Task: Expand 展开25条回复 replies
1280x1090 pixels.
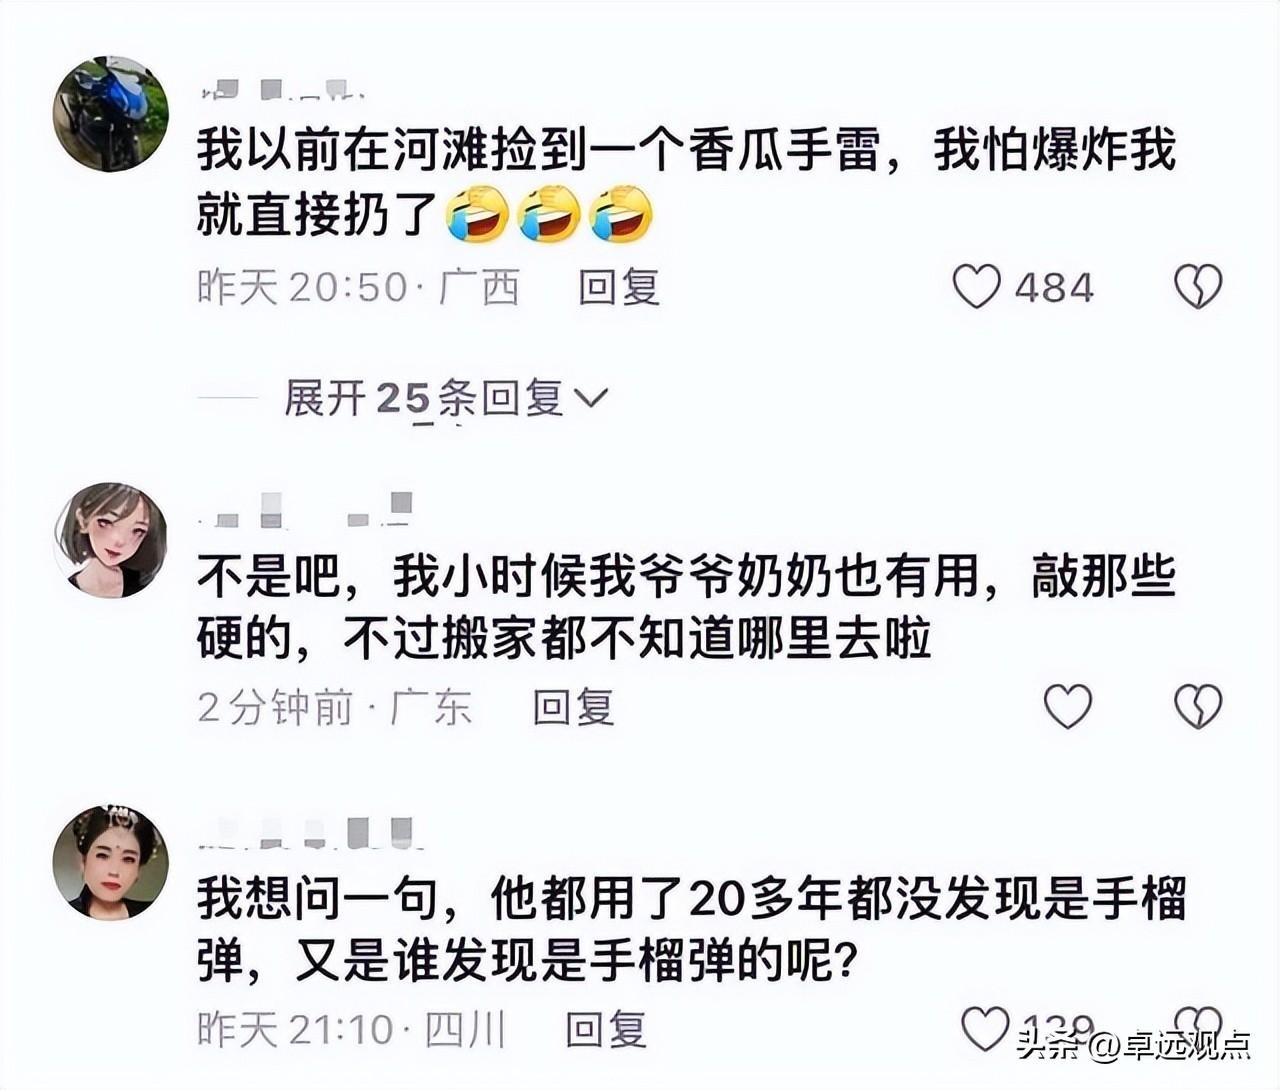Action: (x=446, y=398)
